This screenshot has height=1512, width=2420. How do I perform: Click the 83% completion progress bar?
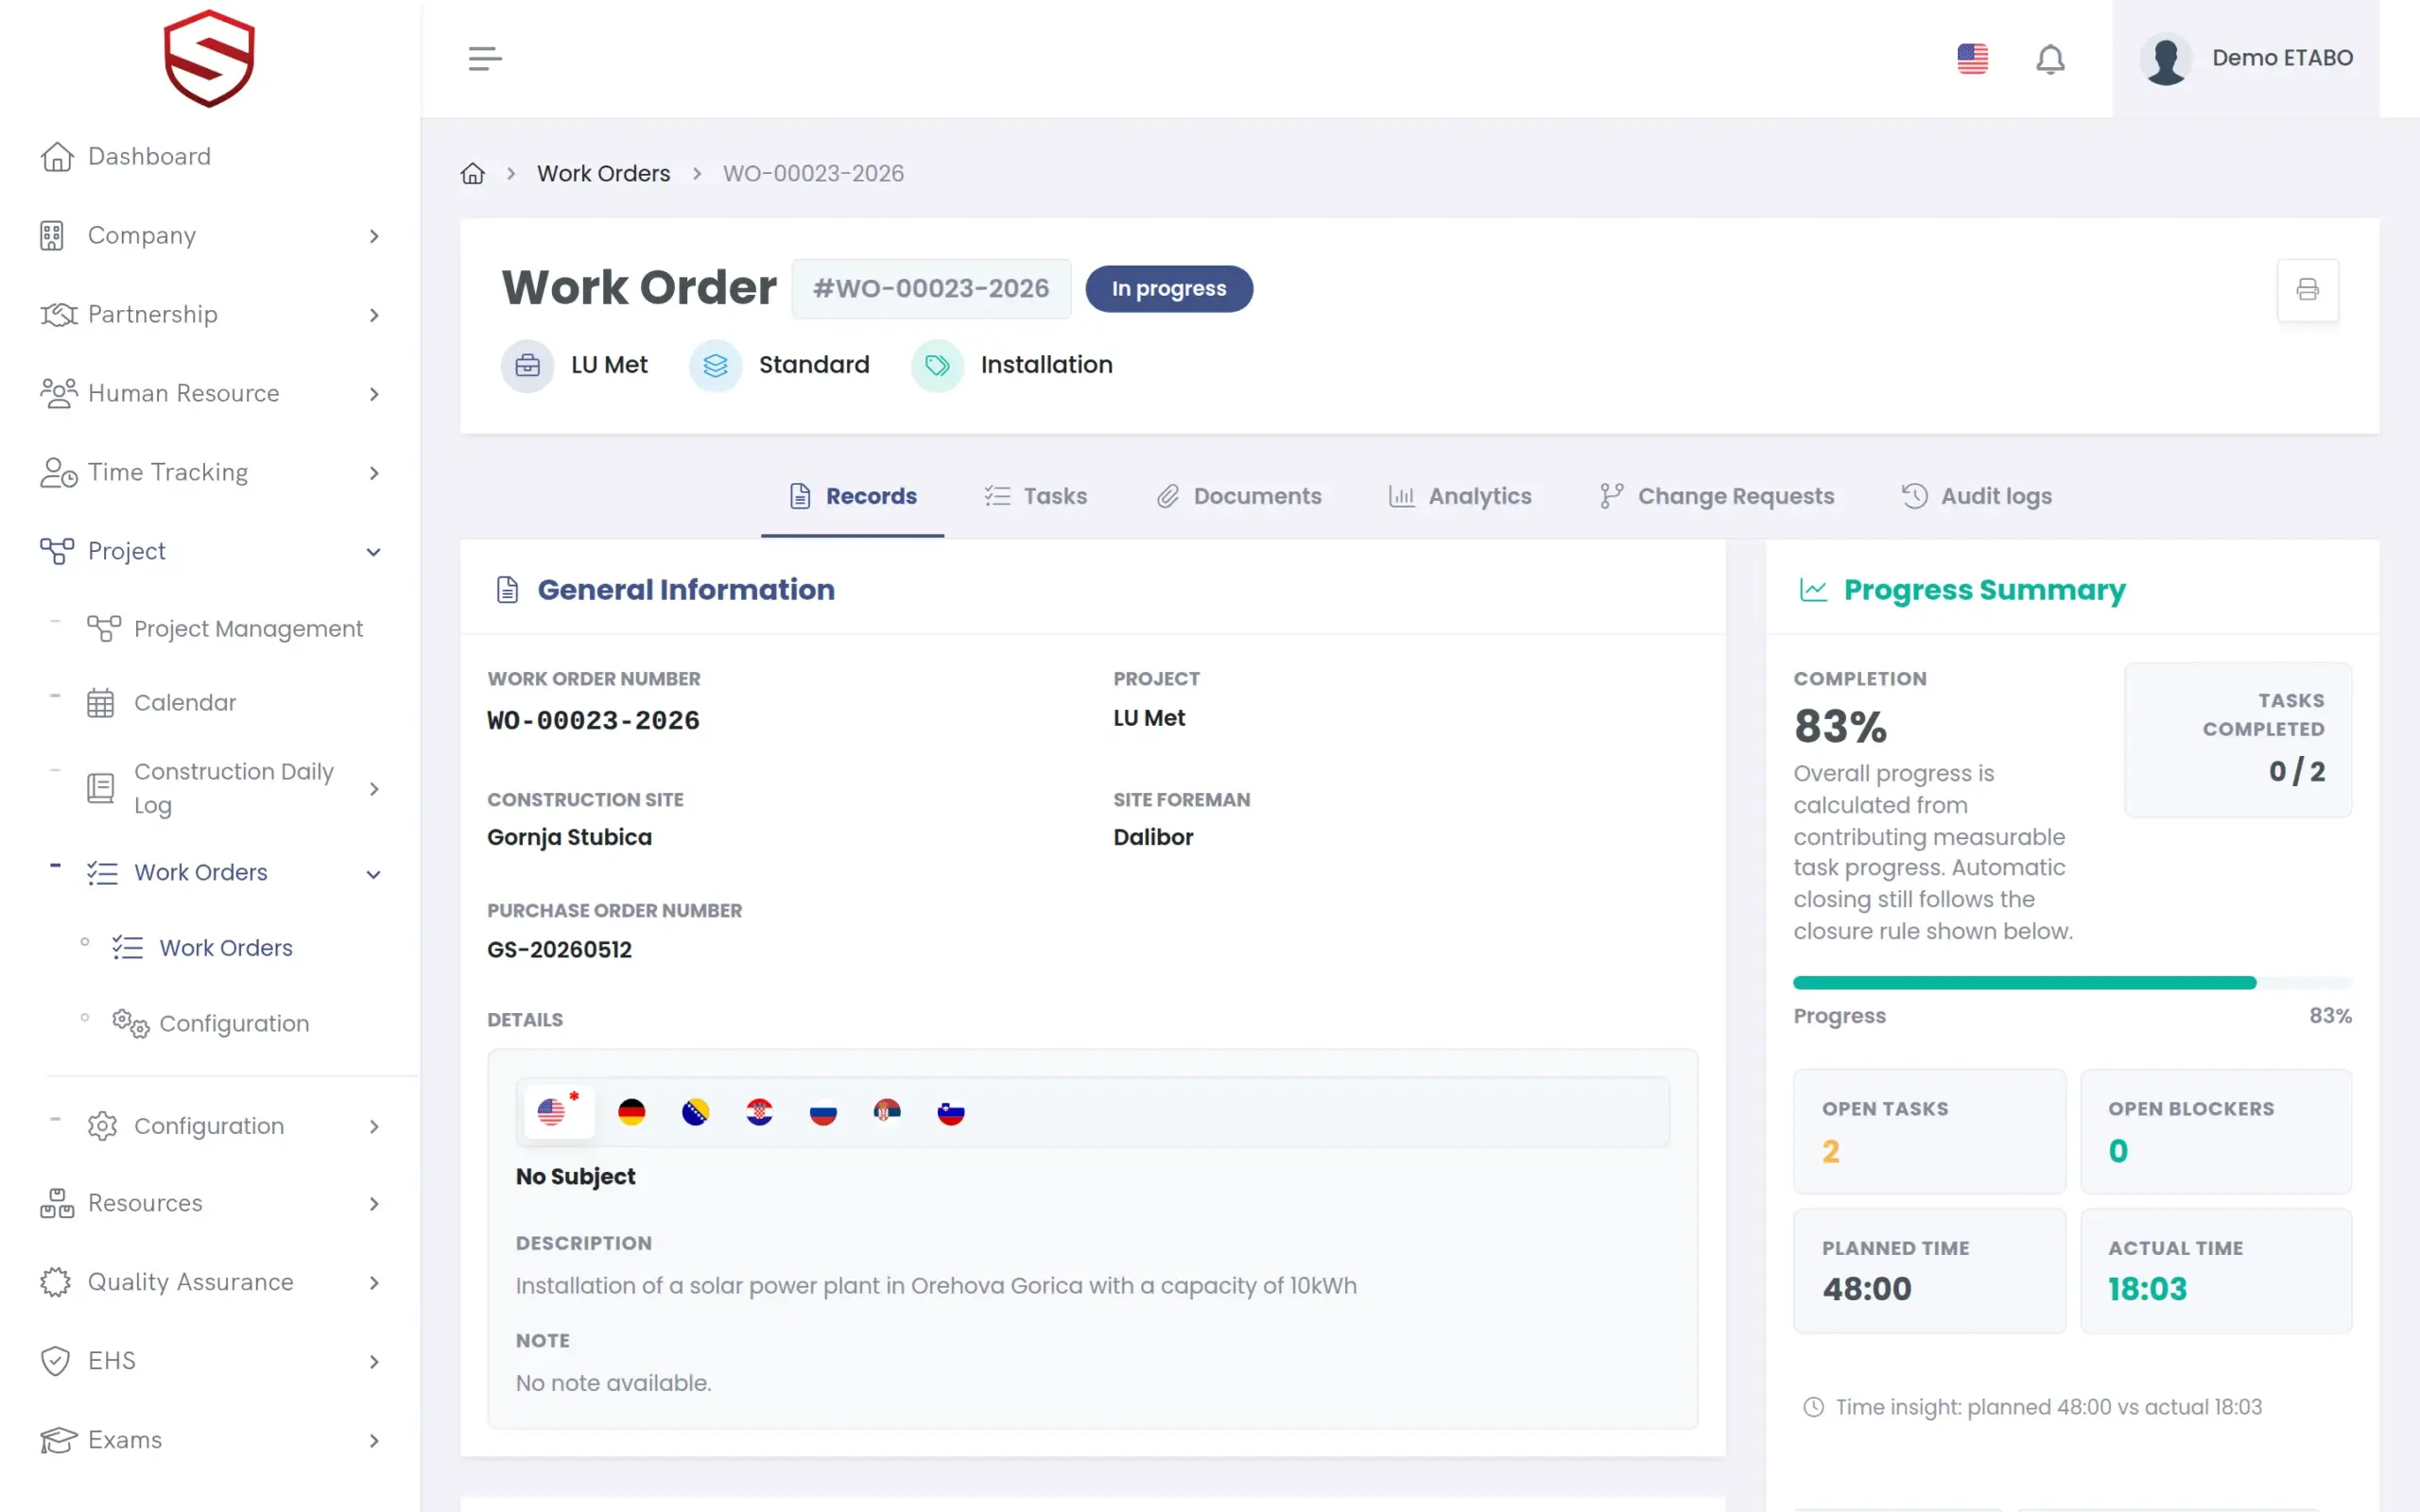click(x=2072, y=983)
